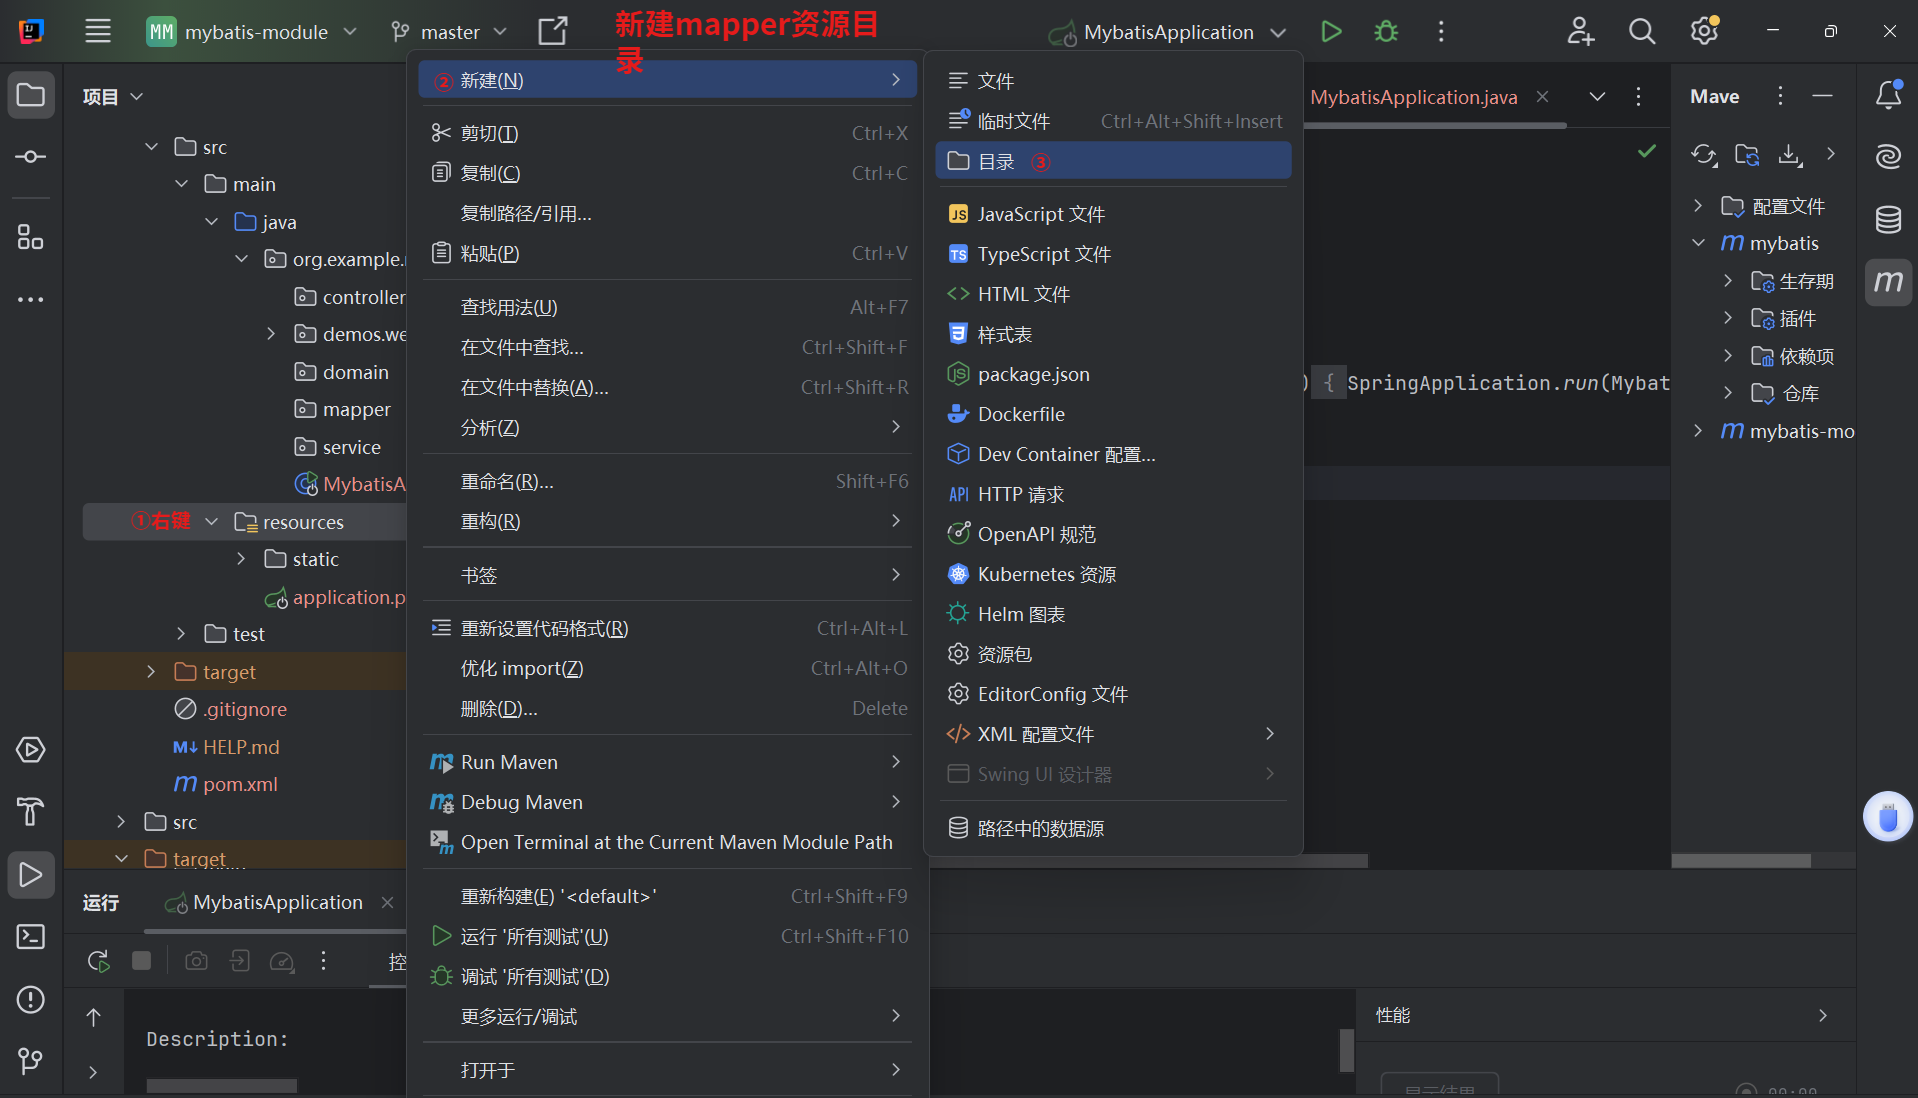Viewport: 1918px width, 1098px height.
Task: Open the mybatis-module project dropdown
Action: tap(252, 32)
